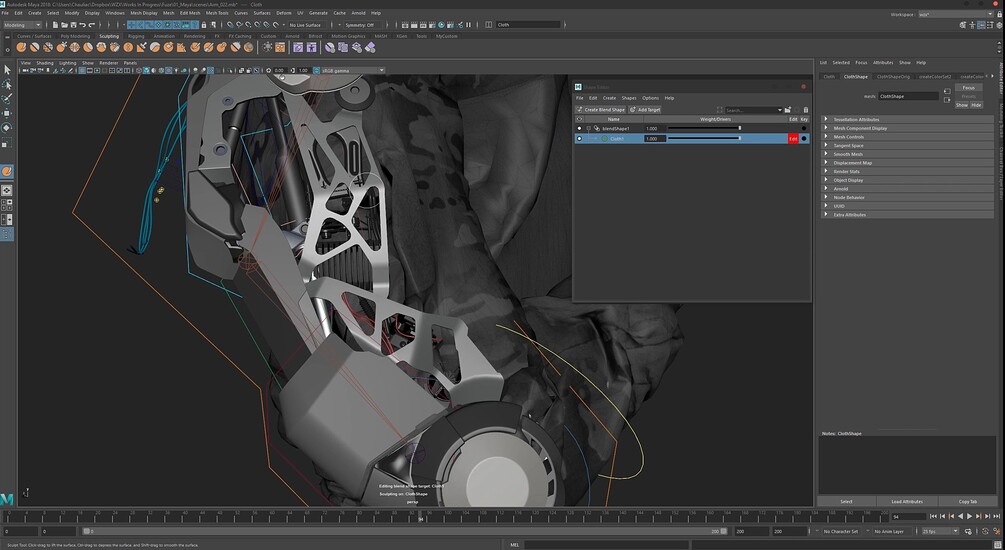Image resolution: width=1005 pixels, height=550 pixels.
Task: Toggle visibility circle for Cloth1 target
Action: point(579,139)
